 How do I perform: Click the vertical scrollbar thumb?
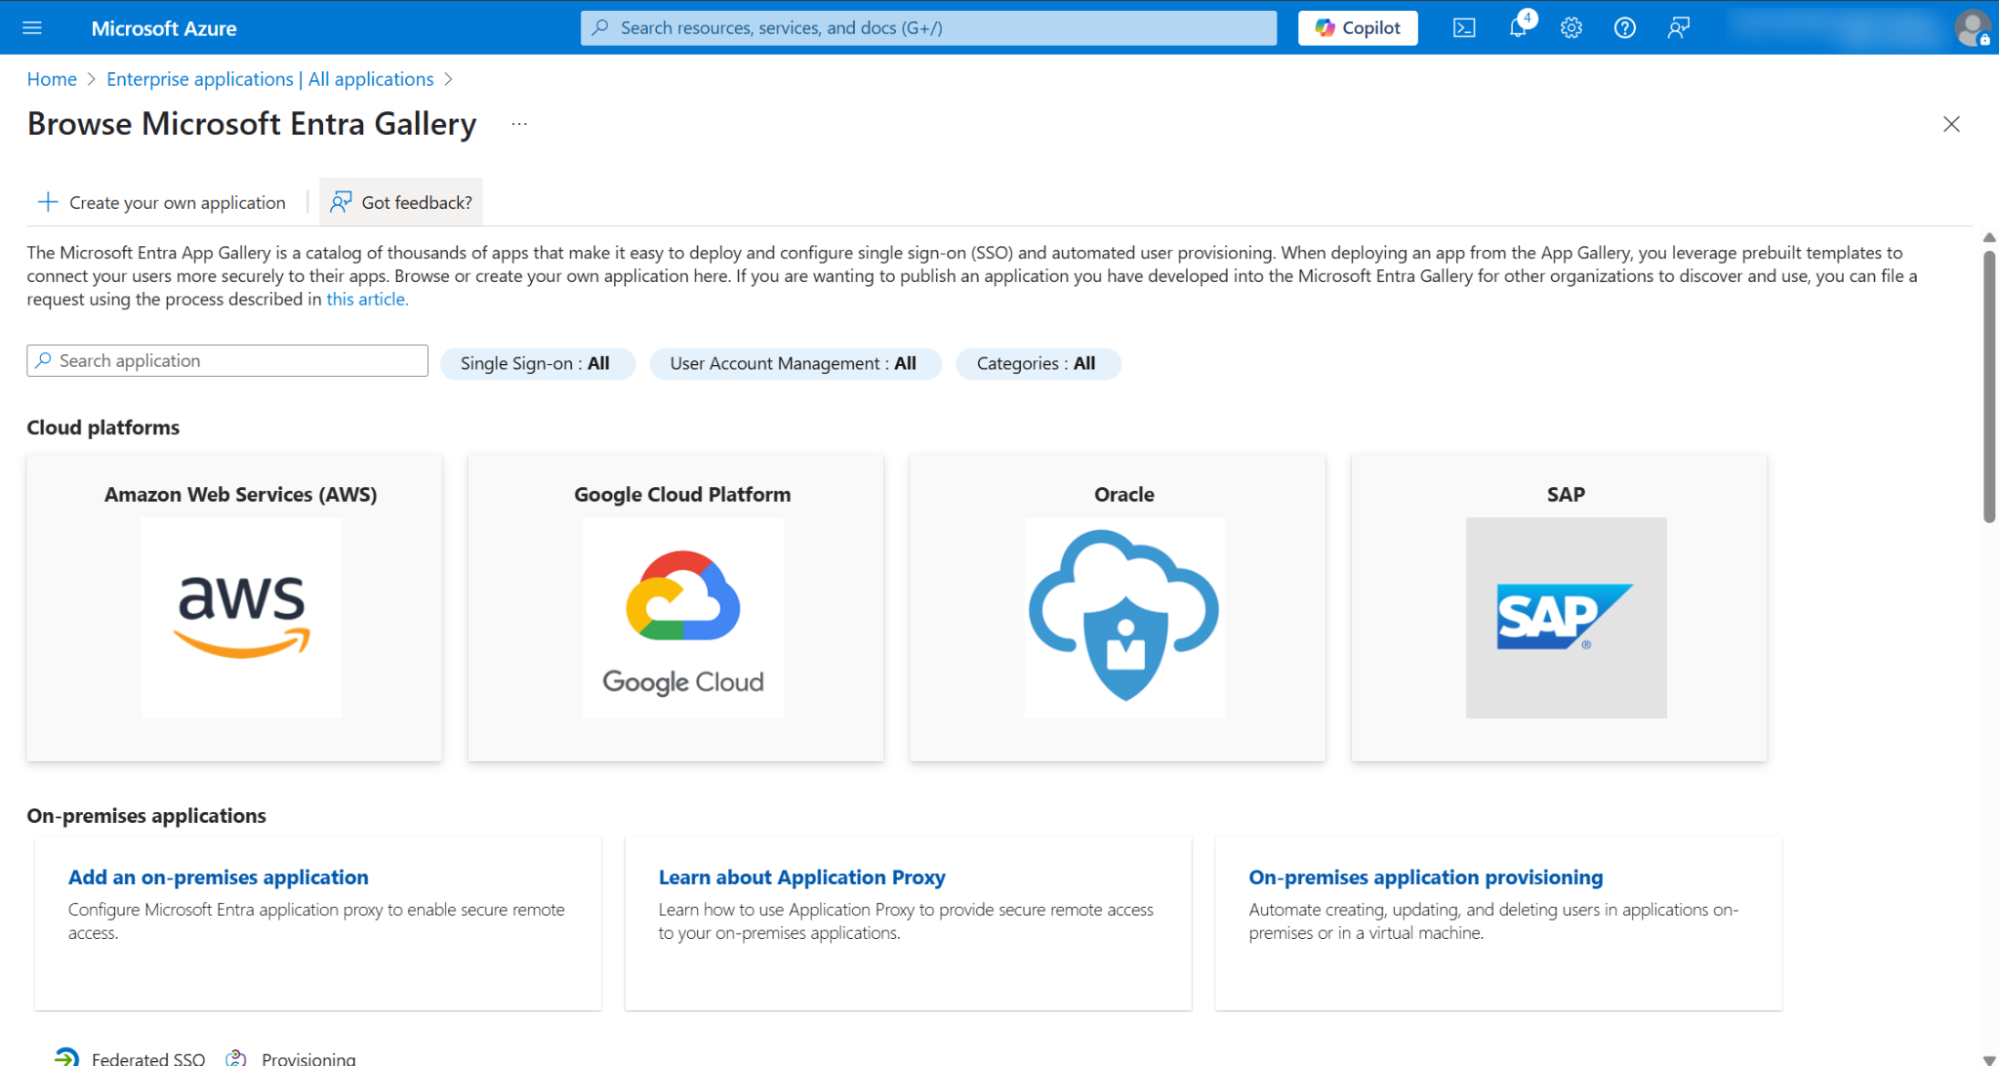(1989, 385)
